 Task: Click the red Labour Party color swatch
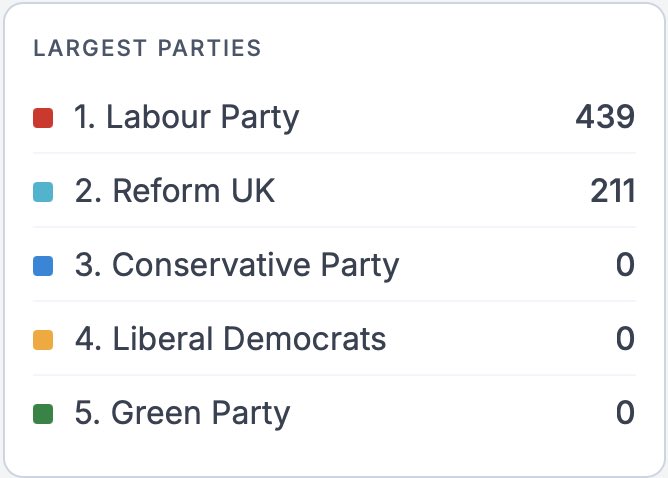pos(43,119)
